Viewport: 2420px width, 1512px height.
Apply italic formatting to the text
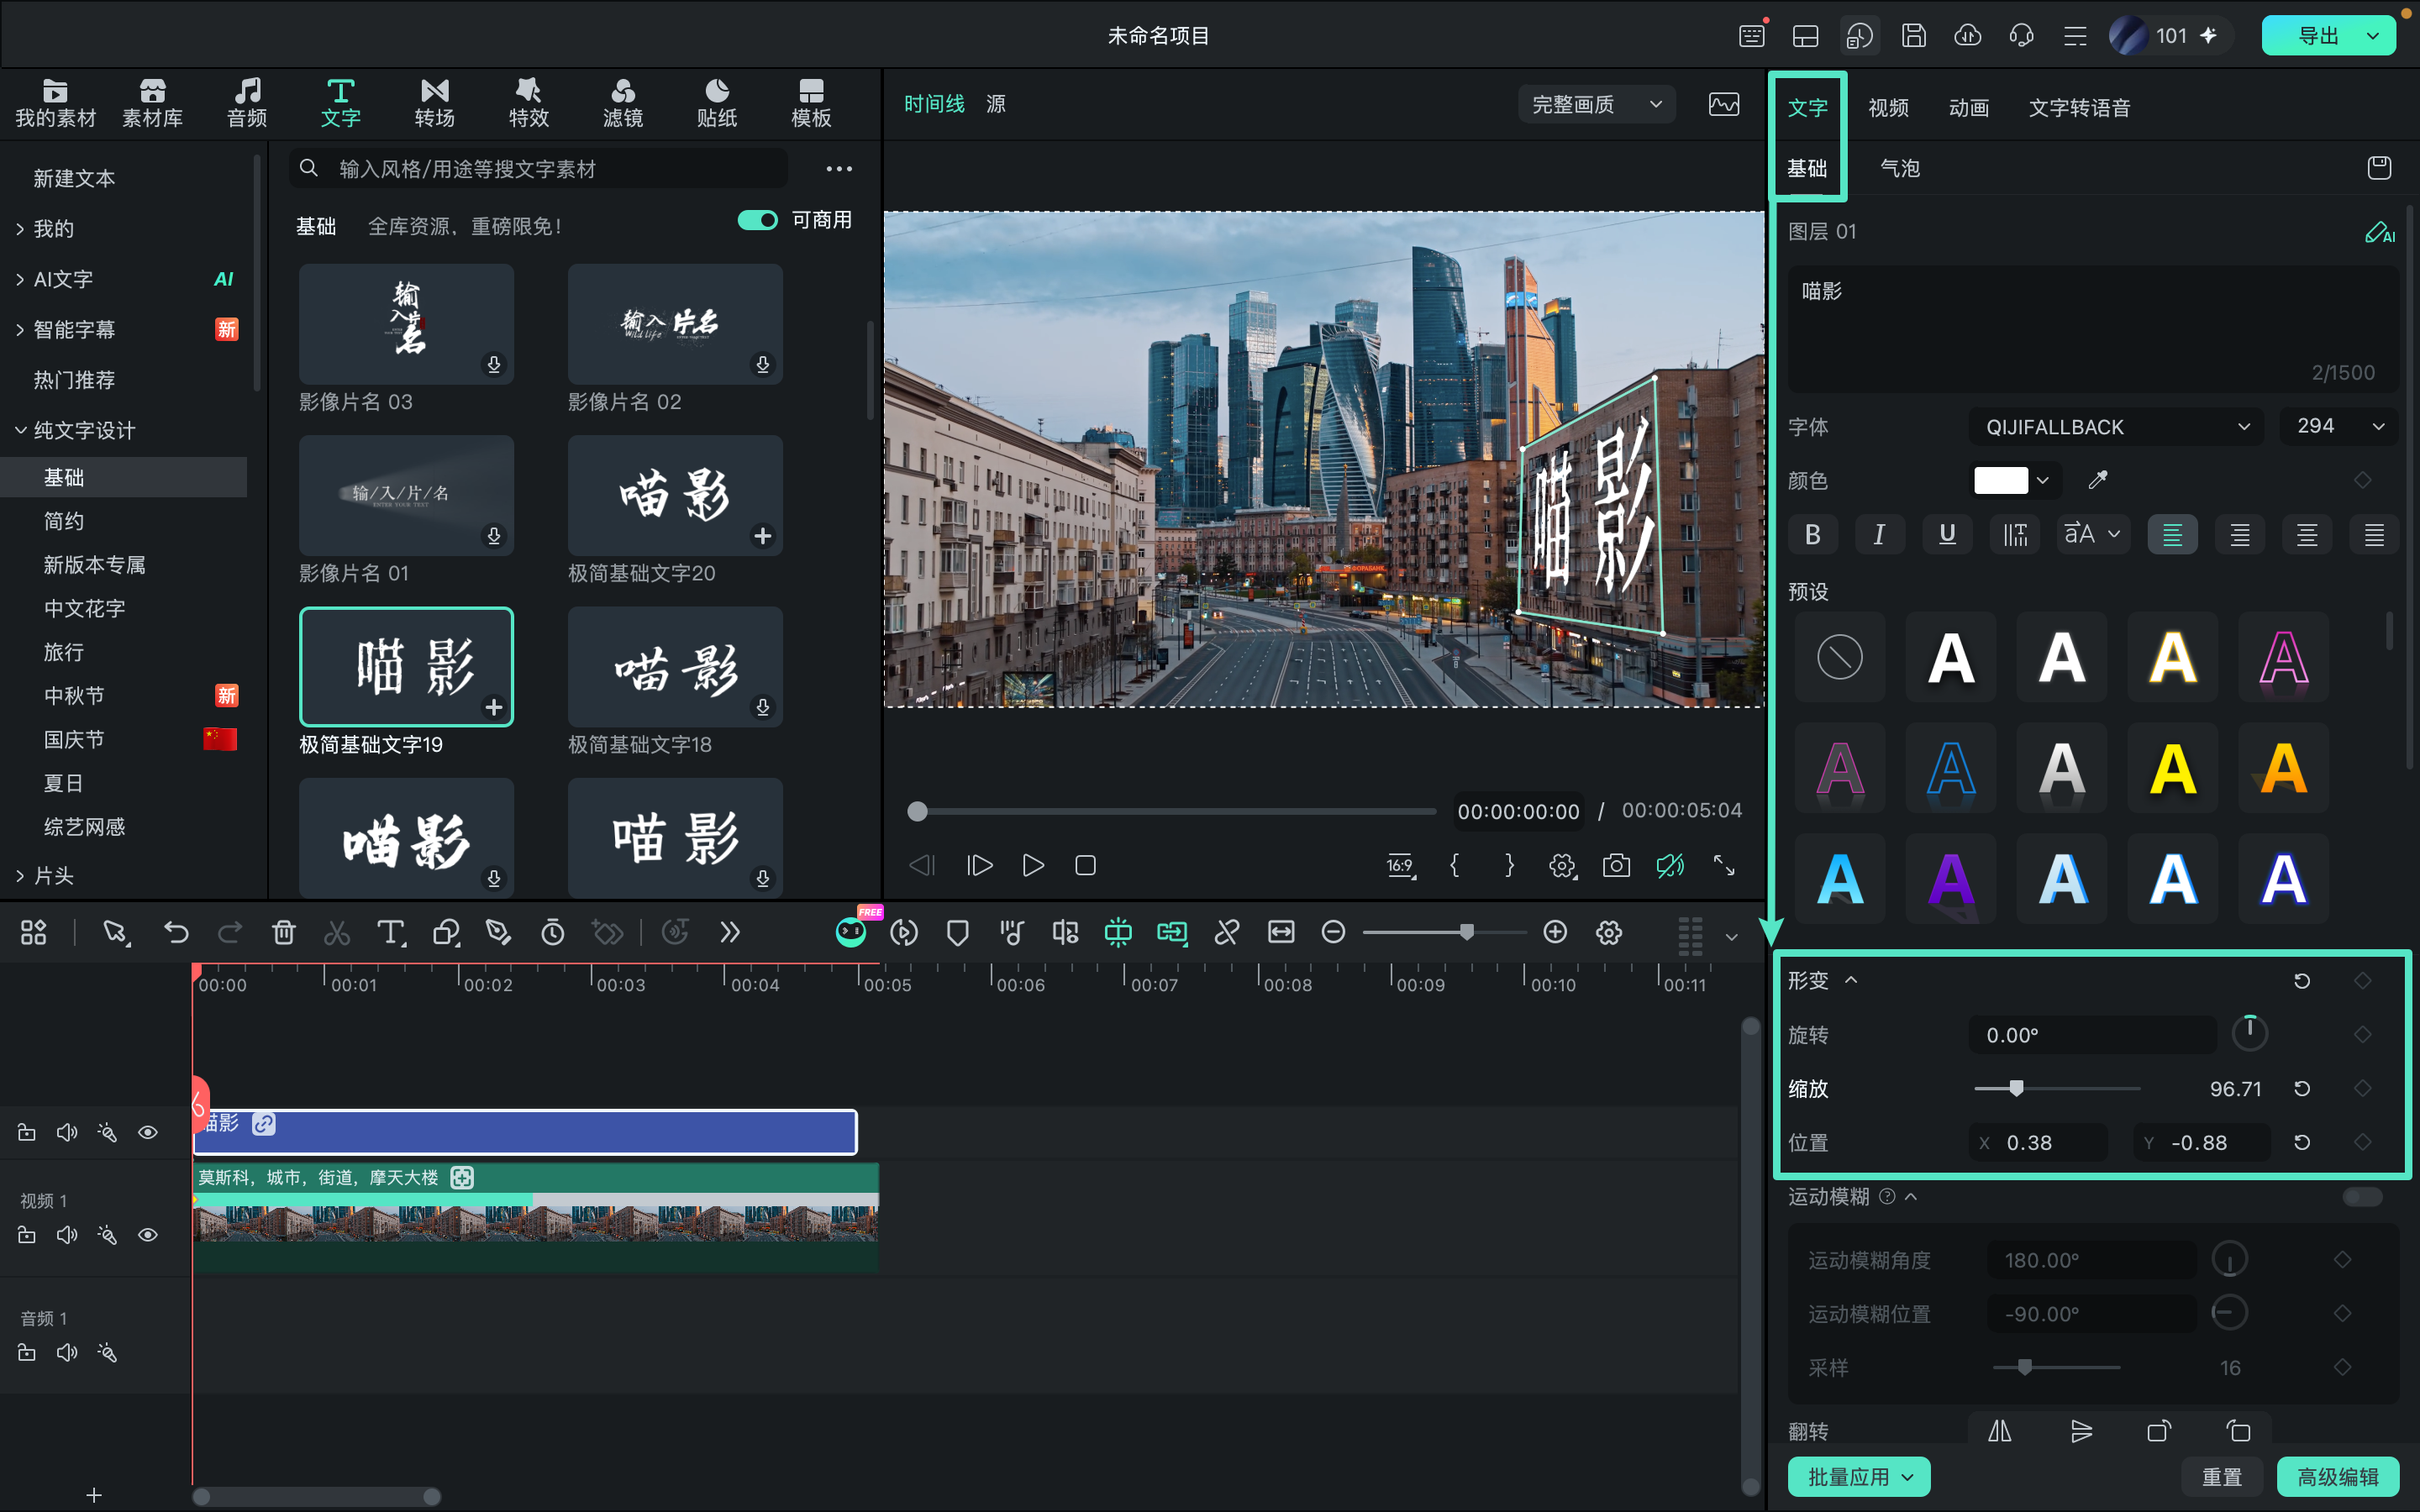click(1879, 534)
